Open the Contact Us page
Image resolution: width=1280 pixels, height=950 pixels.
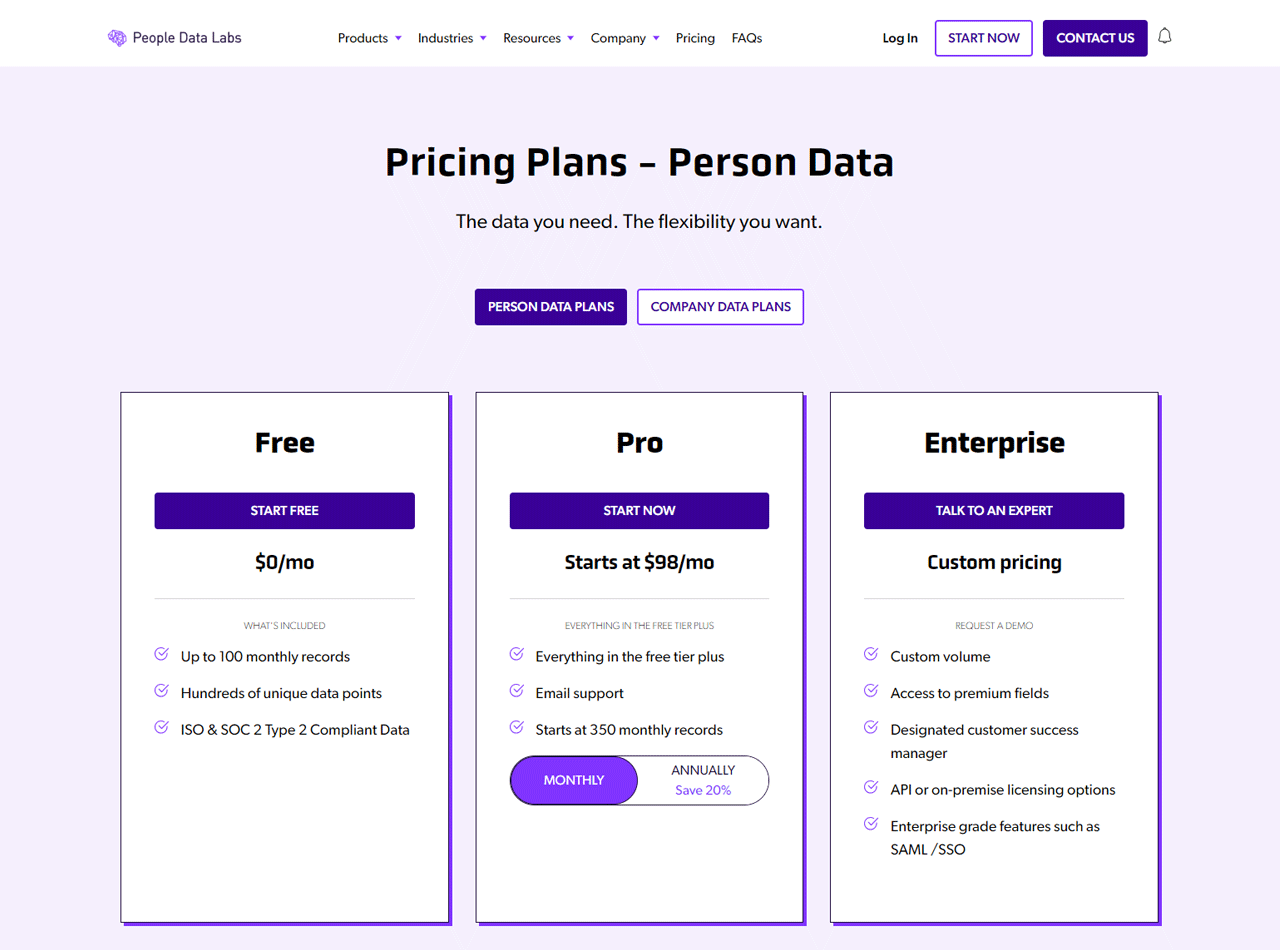point(1095,38)
